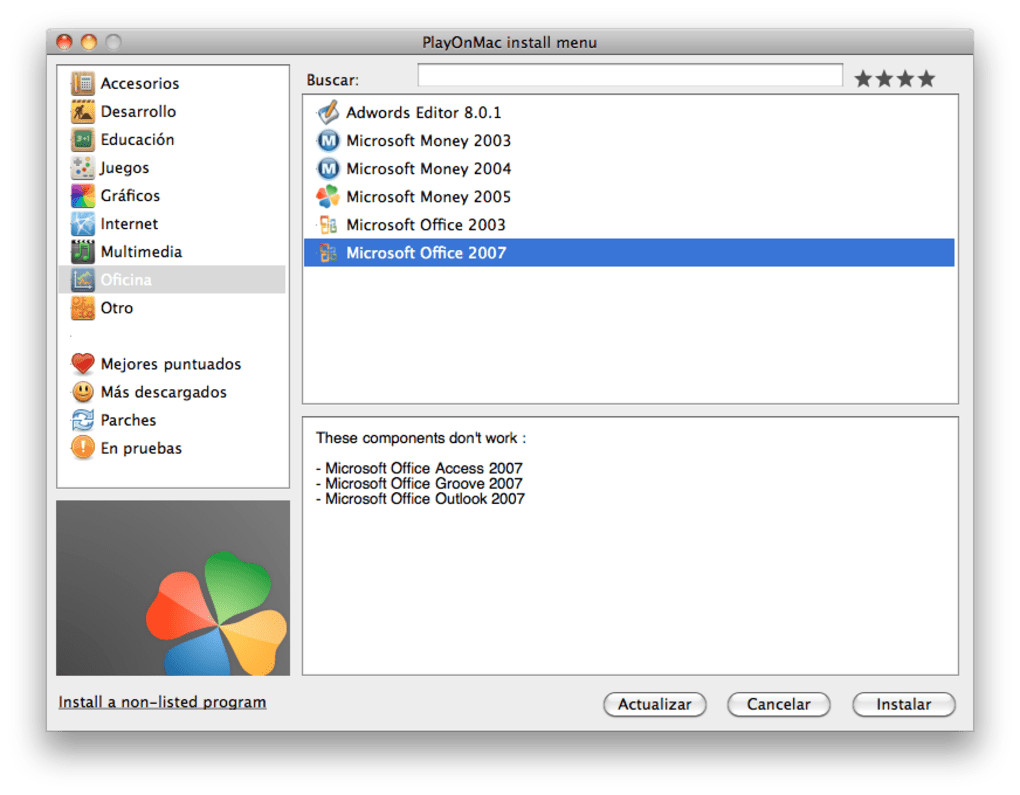Click the En pruebas warning icon
Viewport: 1020px width, 795px height.
(83, 448)
